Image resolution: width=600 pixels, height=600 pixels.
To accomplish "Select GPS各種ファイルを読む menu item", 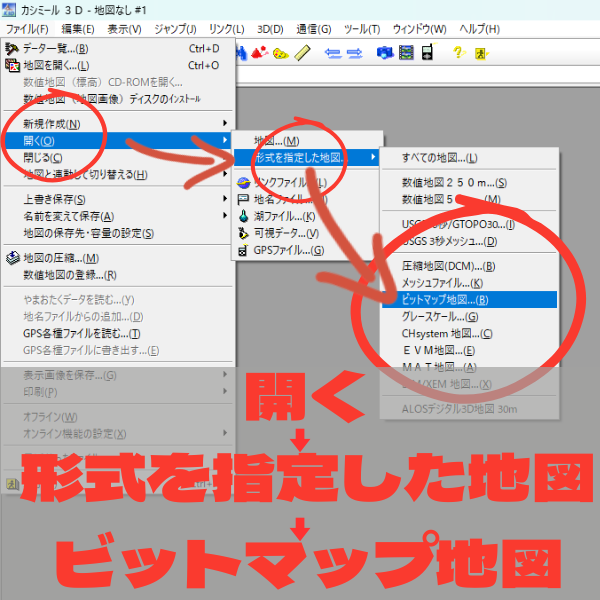I will point(82,333).
